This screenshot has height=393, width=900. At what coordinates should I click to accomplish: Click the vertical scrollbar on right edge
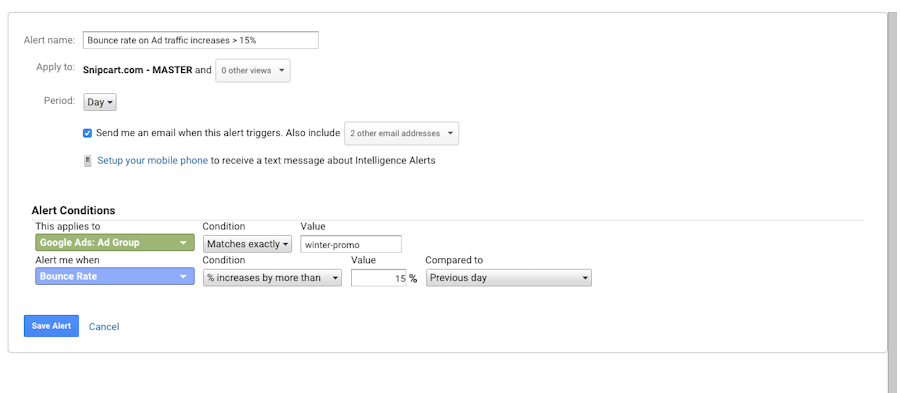coord(894,196)
